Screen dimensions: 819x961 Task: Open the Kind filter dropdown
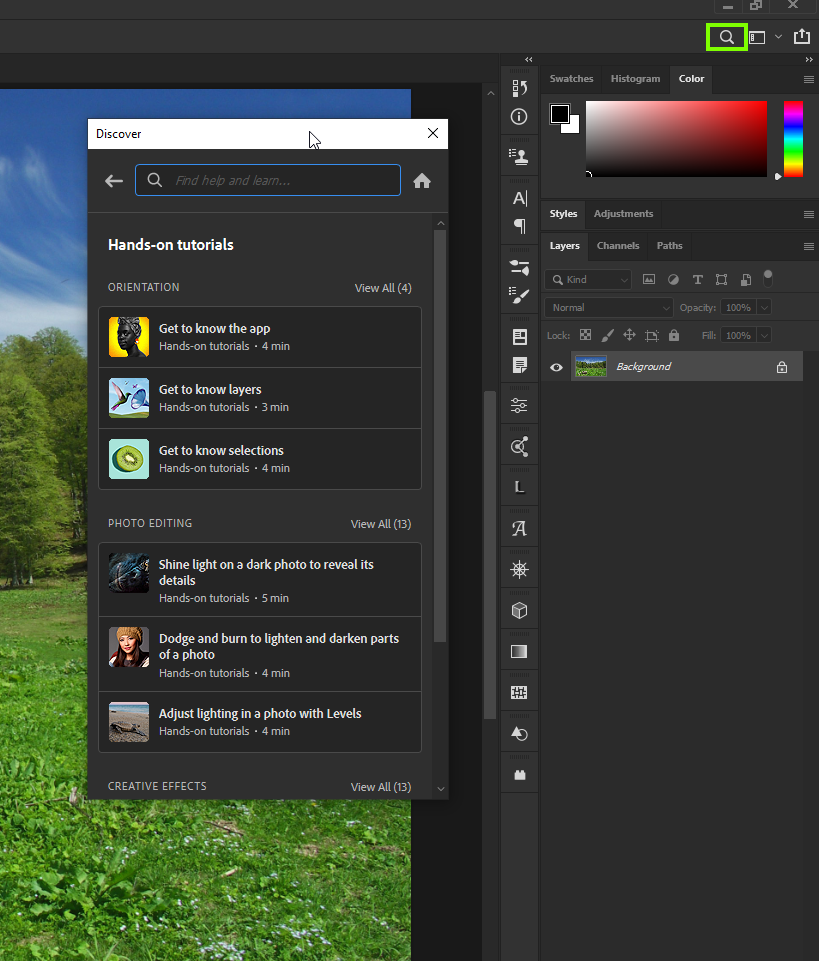pos(588,279)
